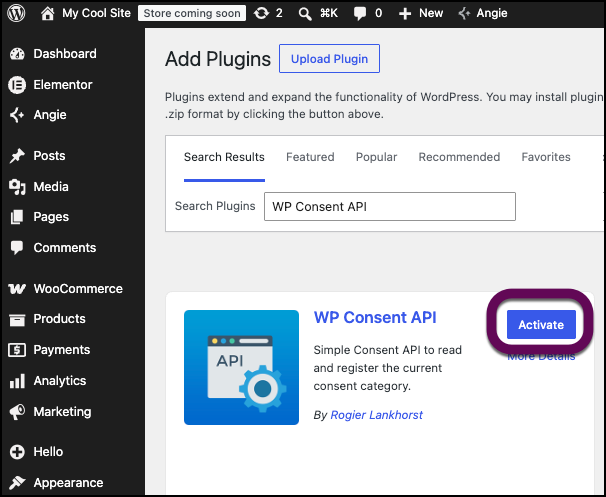Screen dimensions: 606x497
Task: Open My Cool Site link
Action: point(96,14)
